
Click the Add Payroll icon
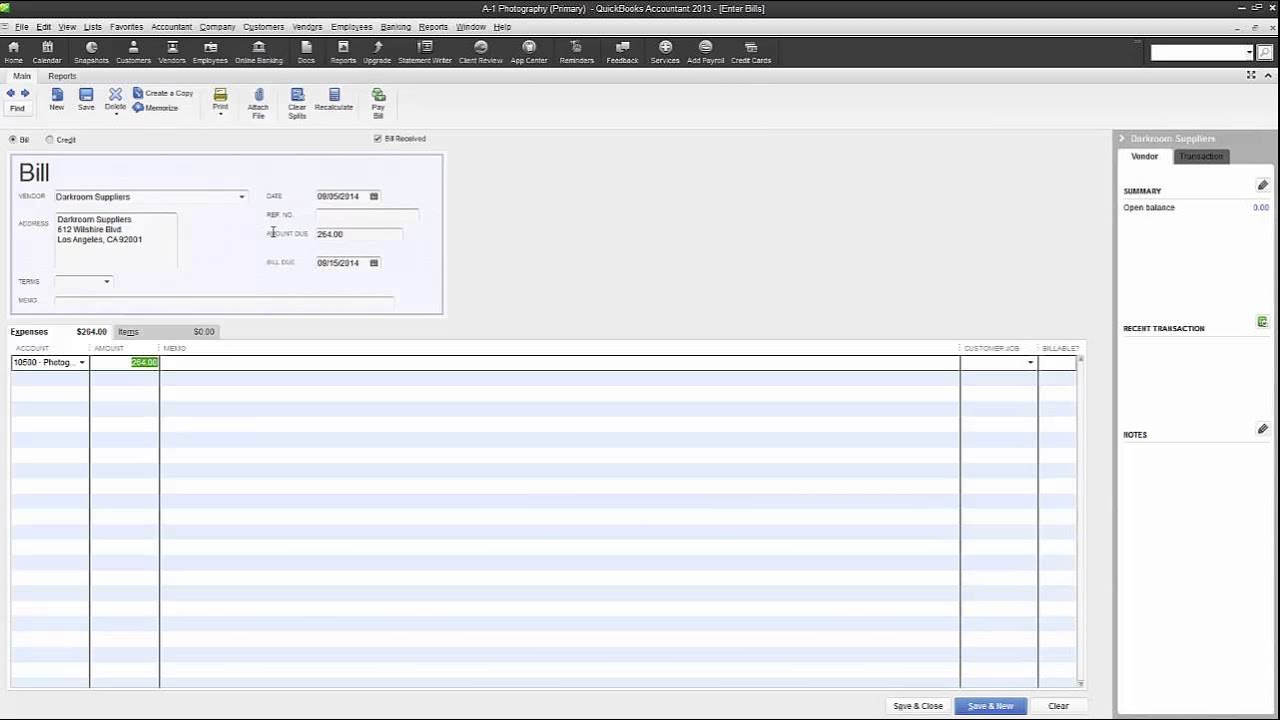pos(706,52)
